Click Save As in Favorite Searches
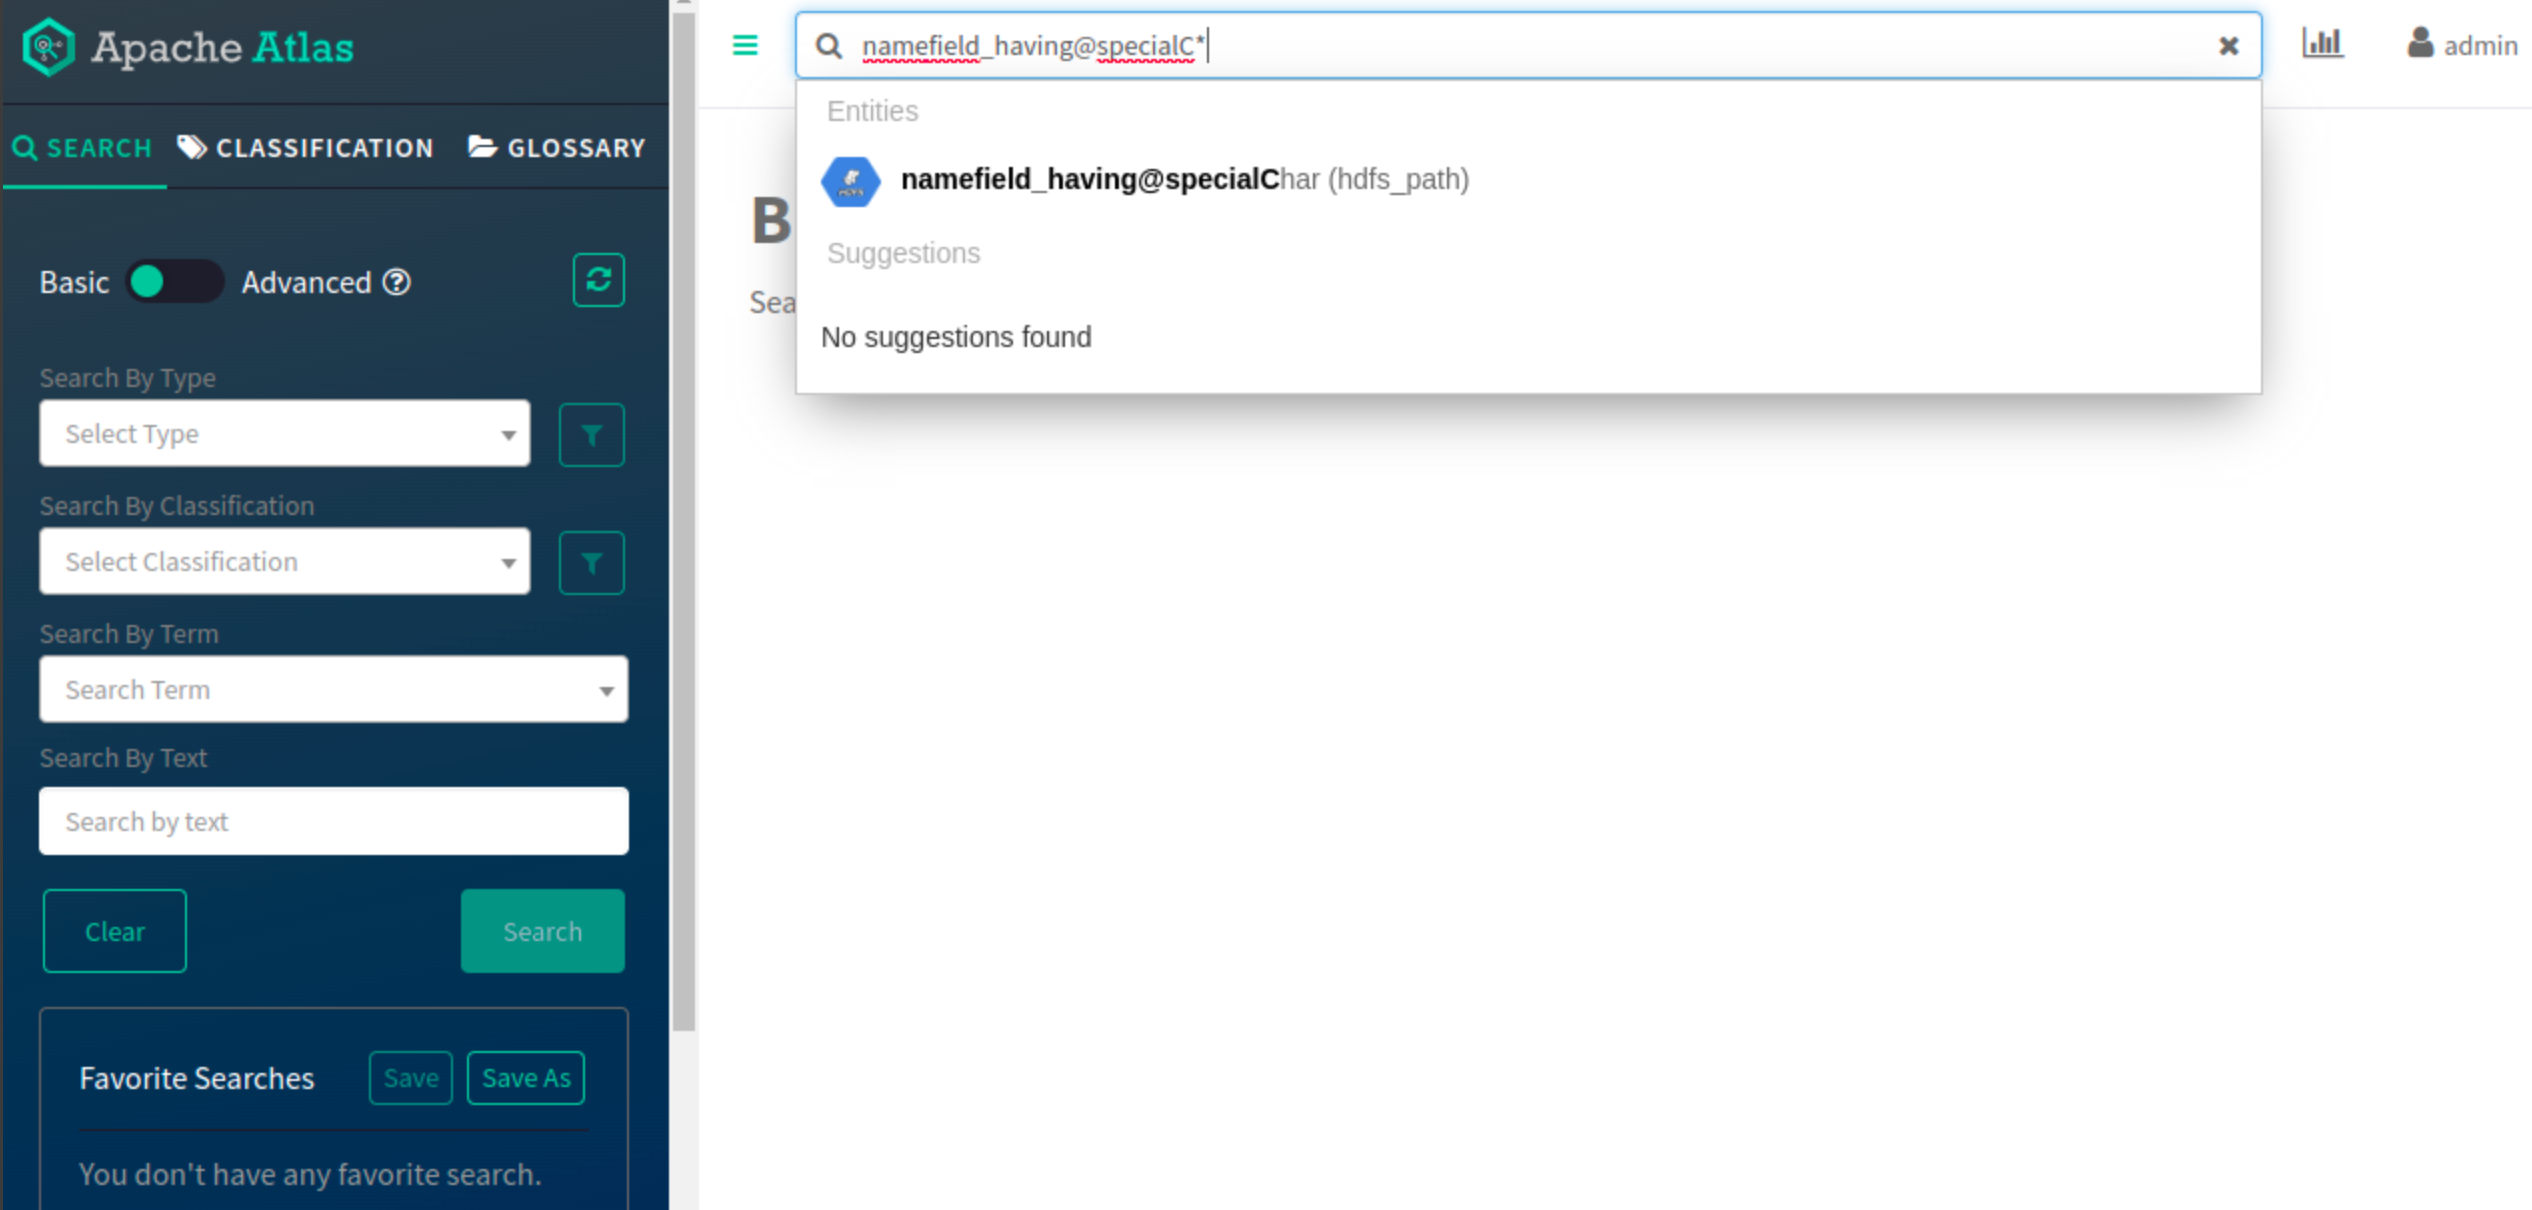The image size is (2532, 1210). [526, 1078]
